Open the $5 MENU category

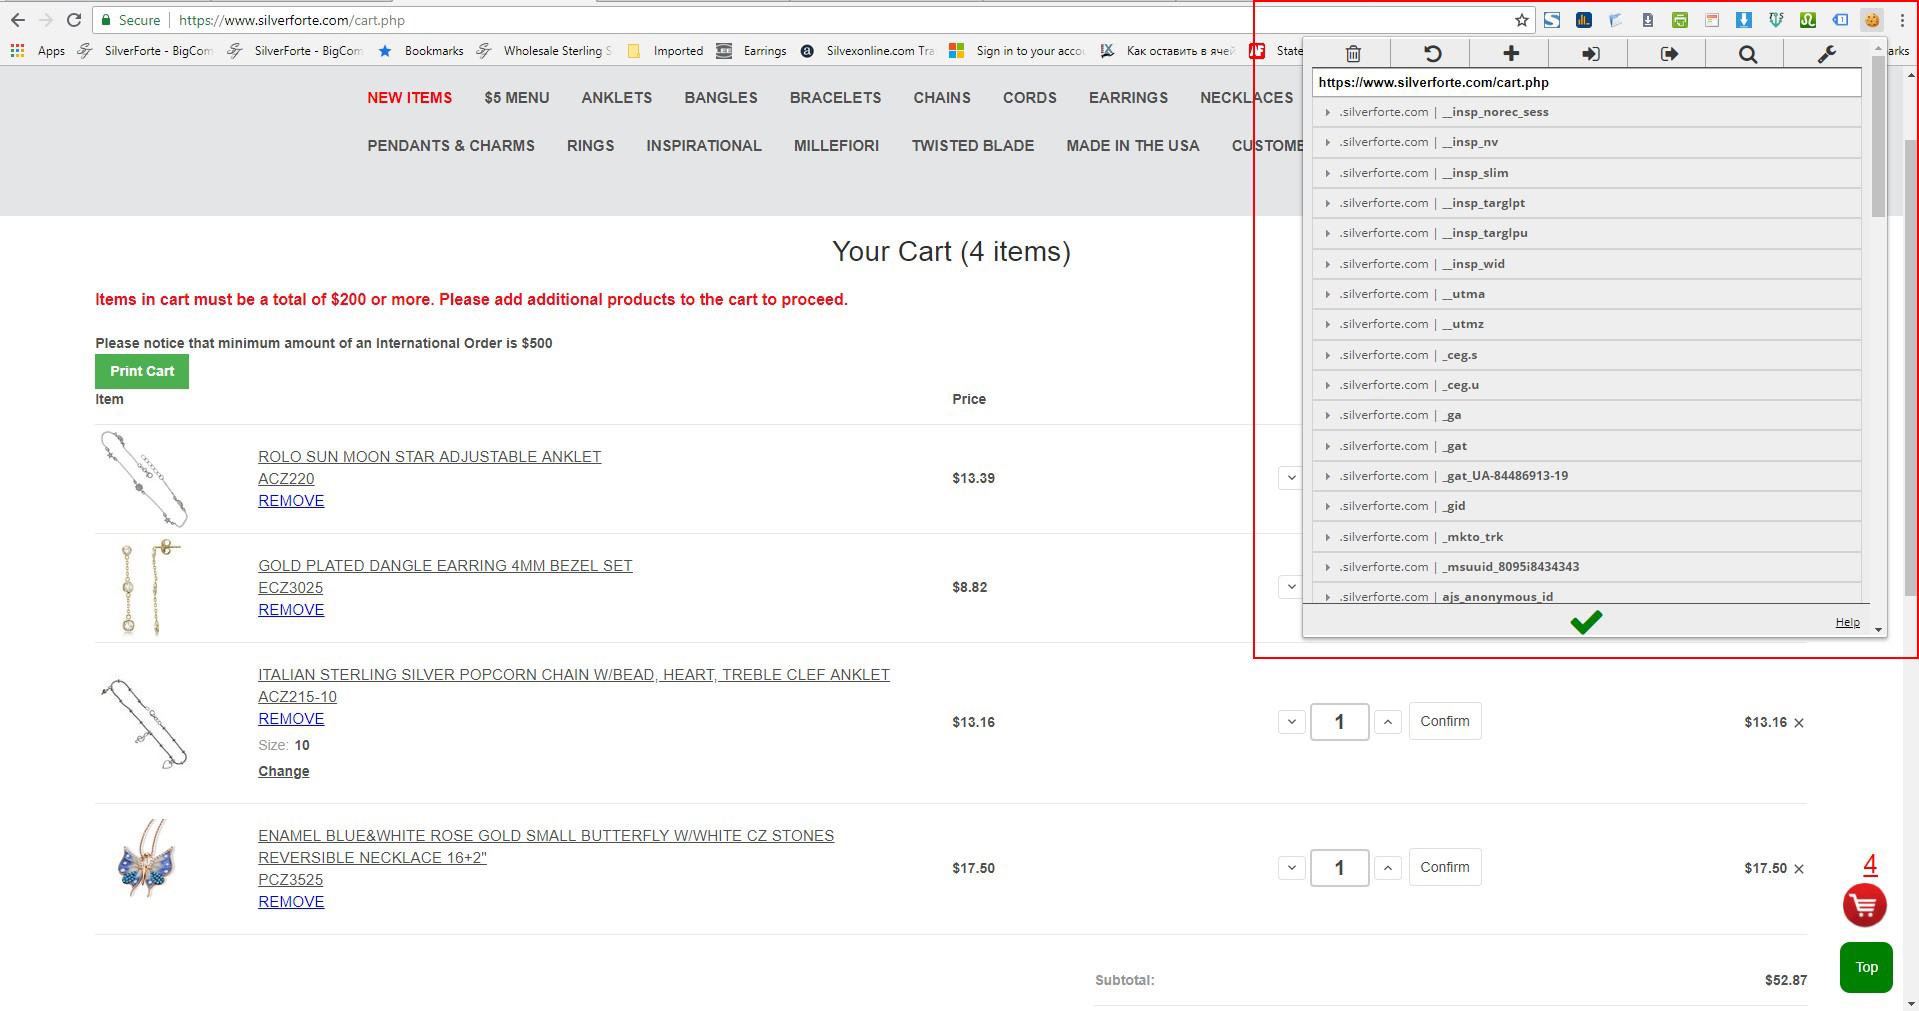click(517, 98)
